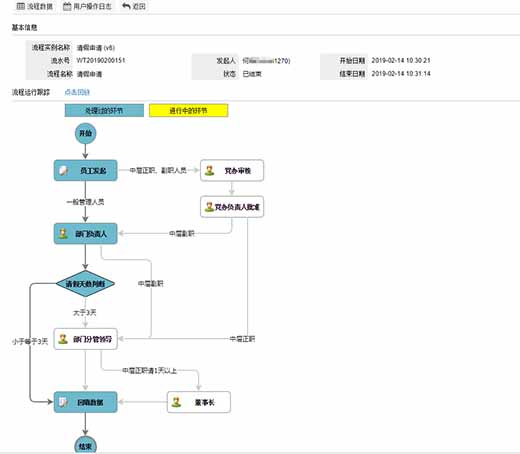Click the person icon in 部门负责人 node
Image resolution: width=520 pixels, height=454 pixels.
(x=63, y=233)
